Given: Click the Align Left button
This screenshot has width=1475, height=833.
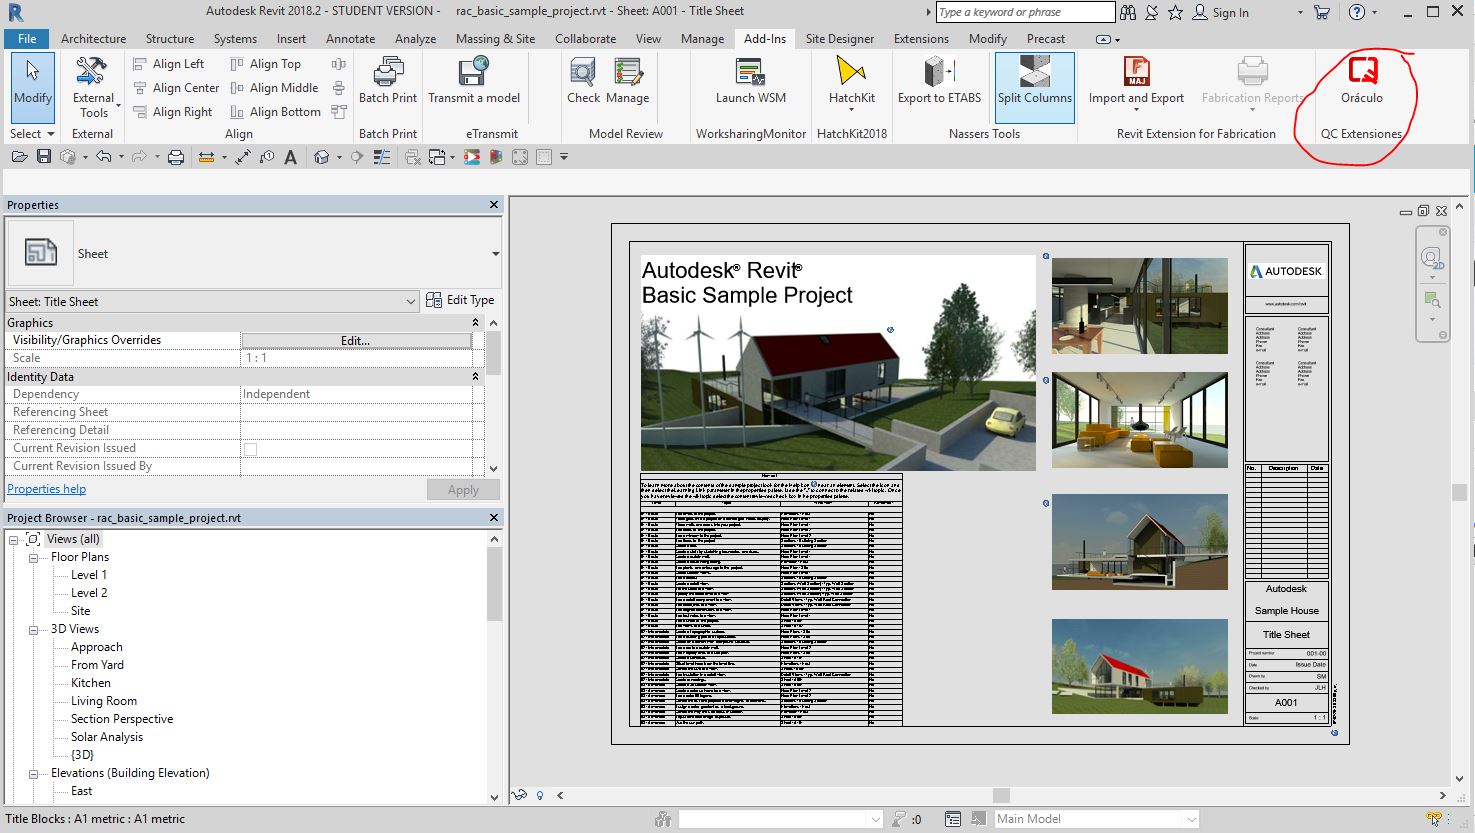Looking at the screenshot, I should [168, 64].
